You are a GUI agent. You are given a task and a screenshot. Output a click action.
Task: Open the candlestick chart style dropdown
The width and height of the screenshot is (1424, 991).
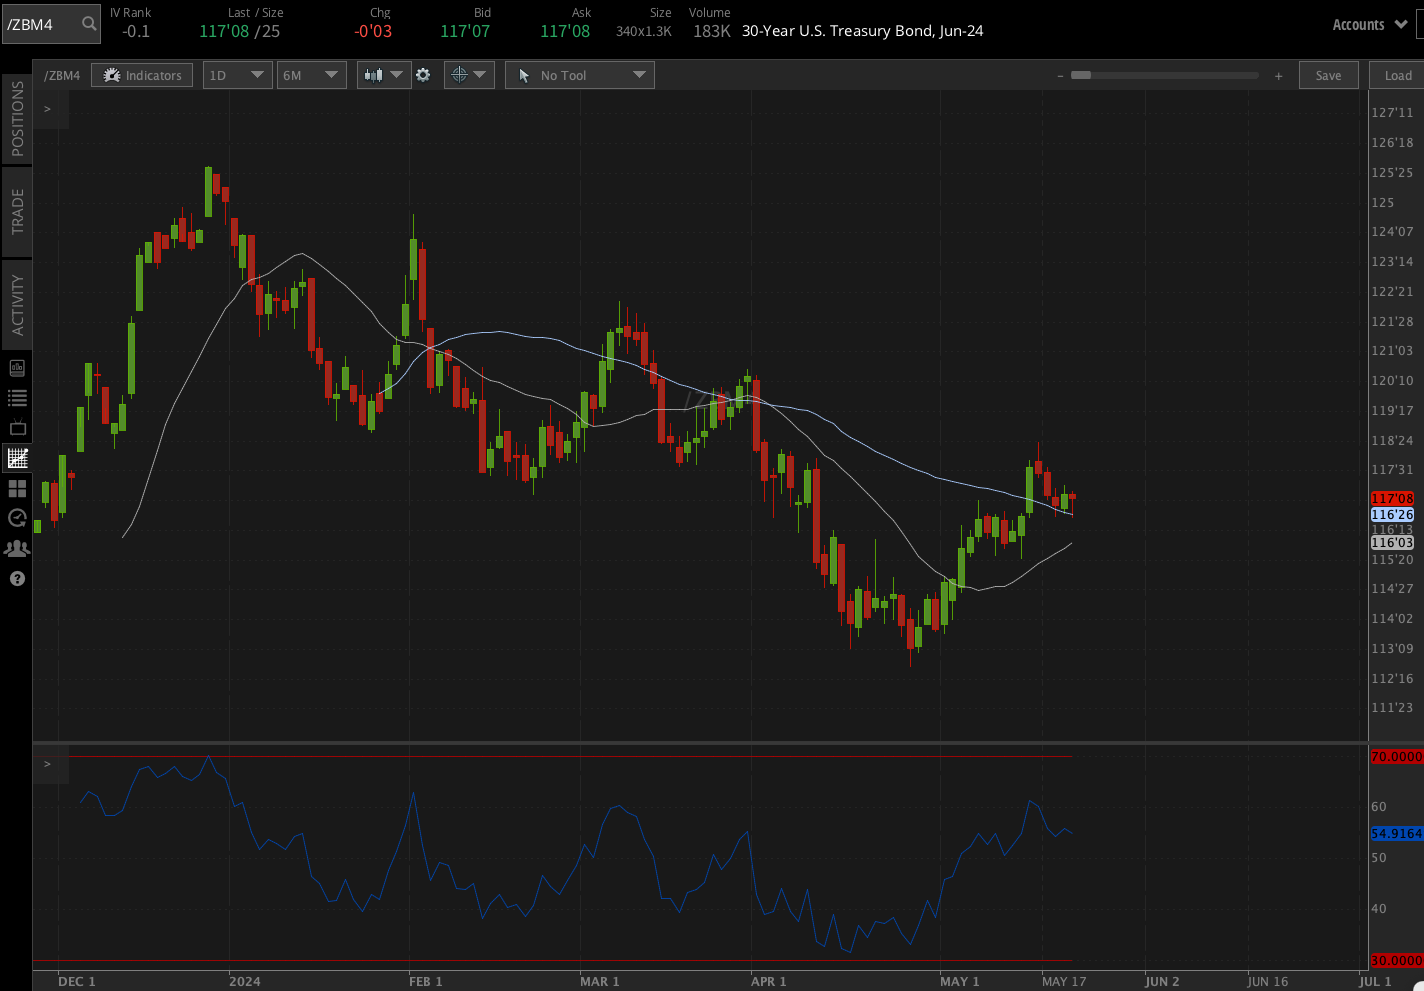click(x=384, y=75)
